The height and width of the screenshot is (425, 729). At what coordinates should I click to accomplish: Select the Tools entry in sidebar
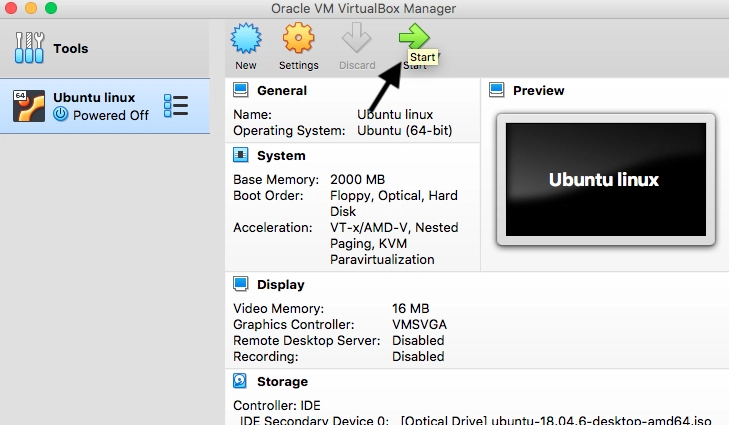[70, 48]
